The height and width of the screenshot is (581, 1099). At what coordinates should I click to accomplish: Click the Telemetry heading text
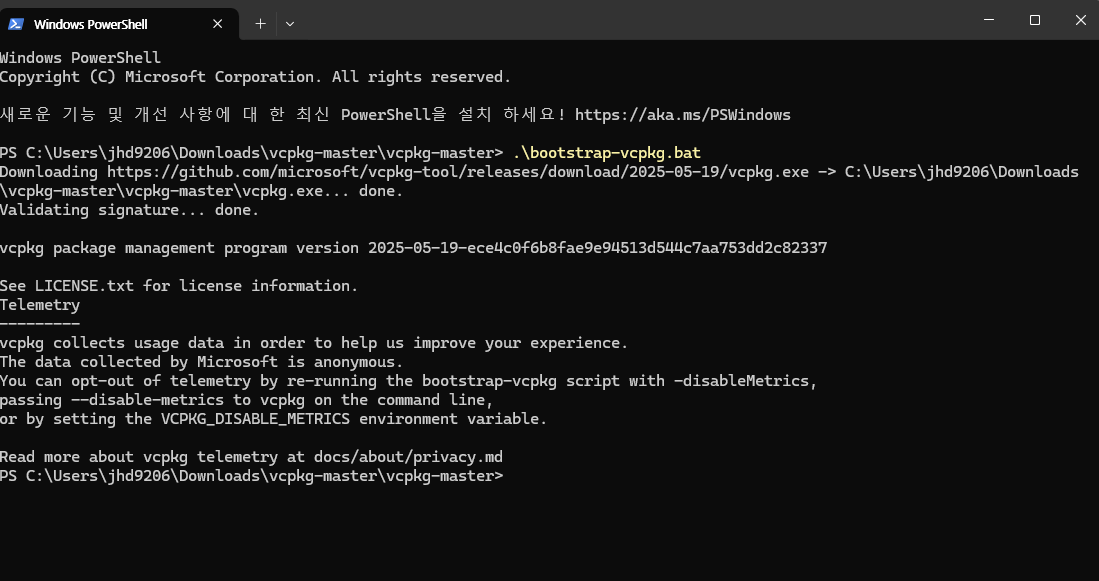click(40, 305)
